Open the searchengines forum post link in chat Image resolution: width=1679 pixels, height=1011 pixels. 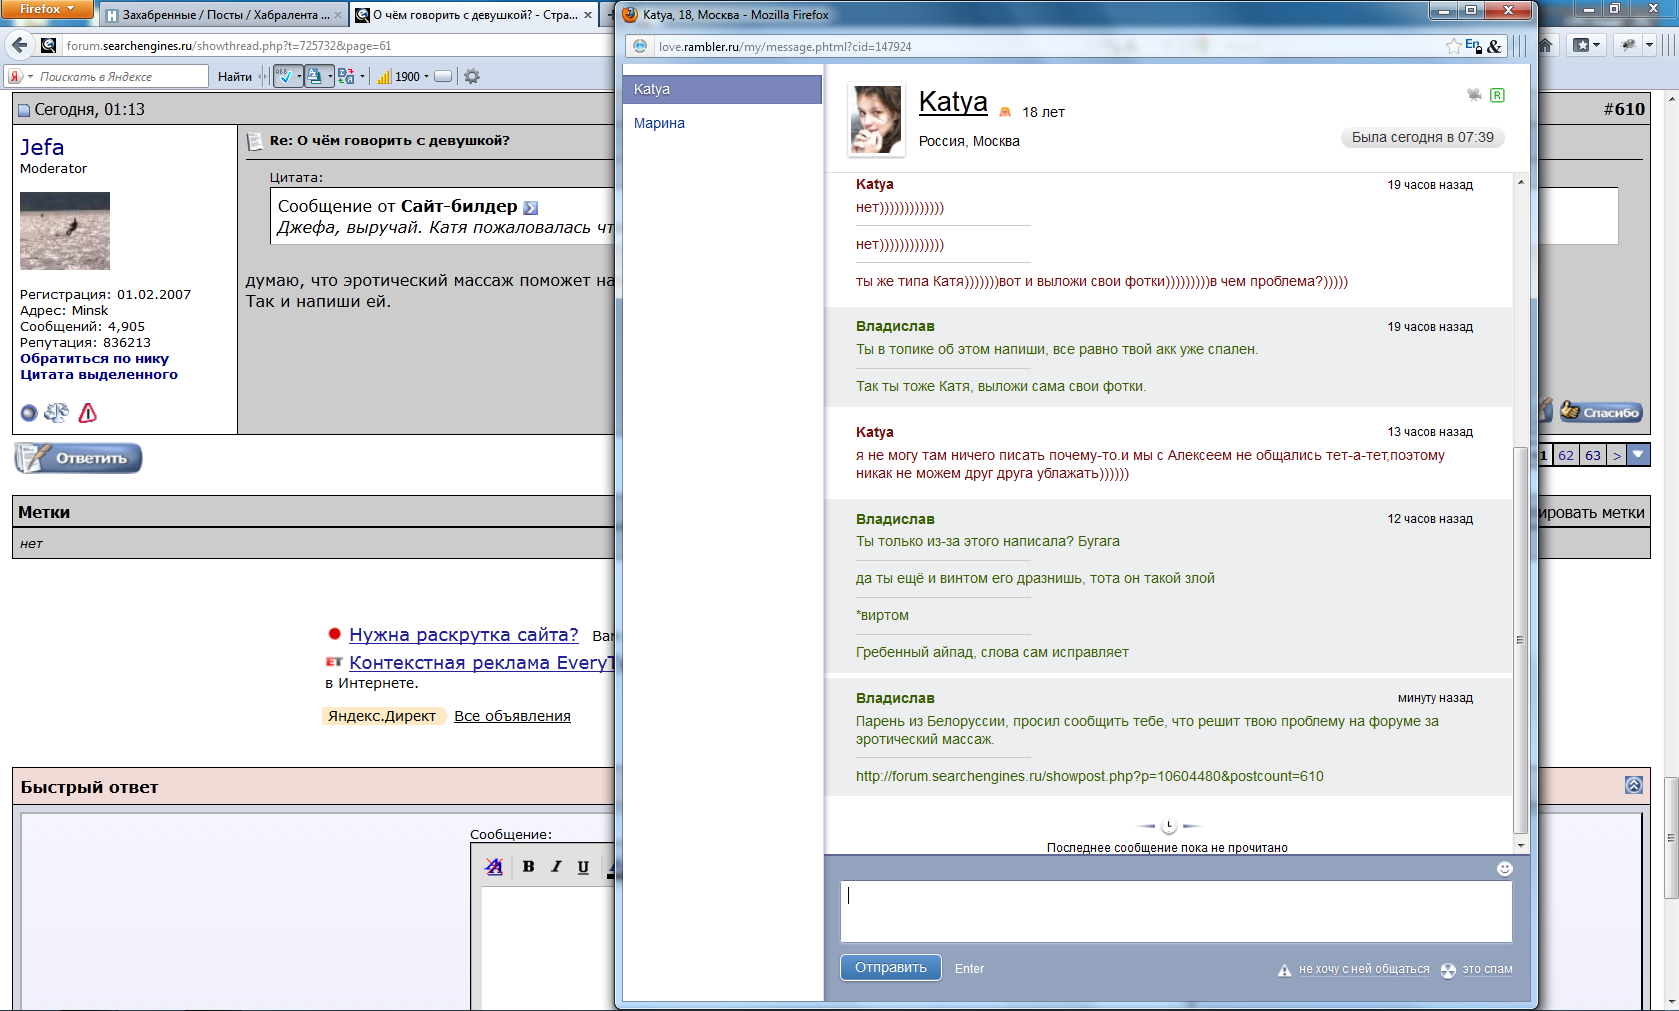coord(1089,776)
